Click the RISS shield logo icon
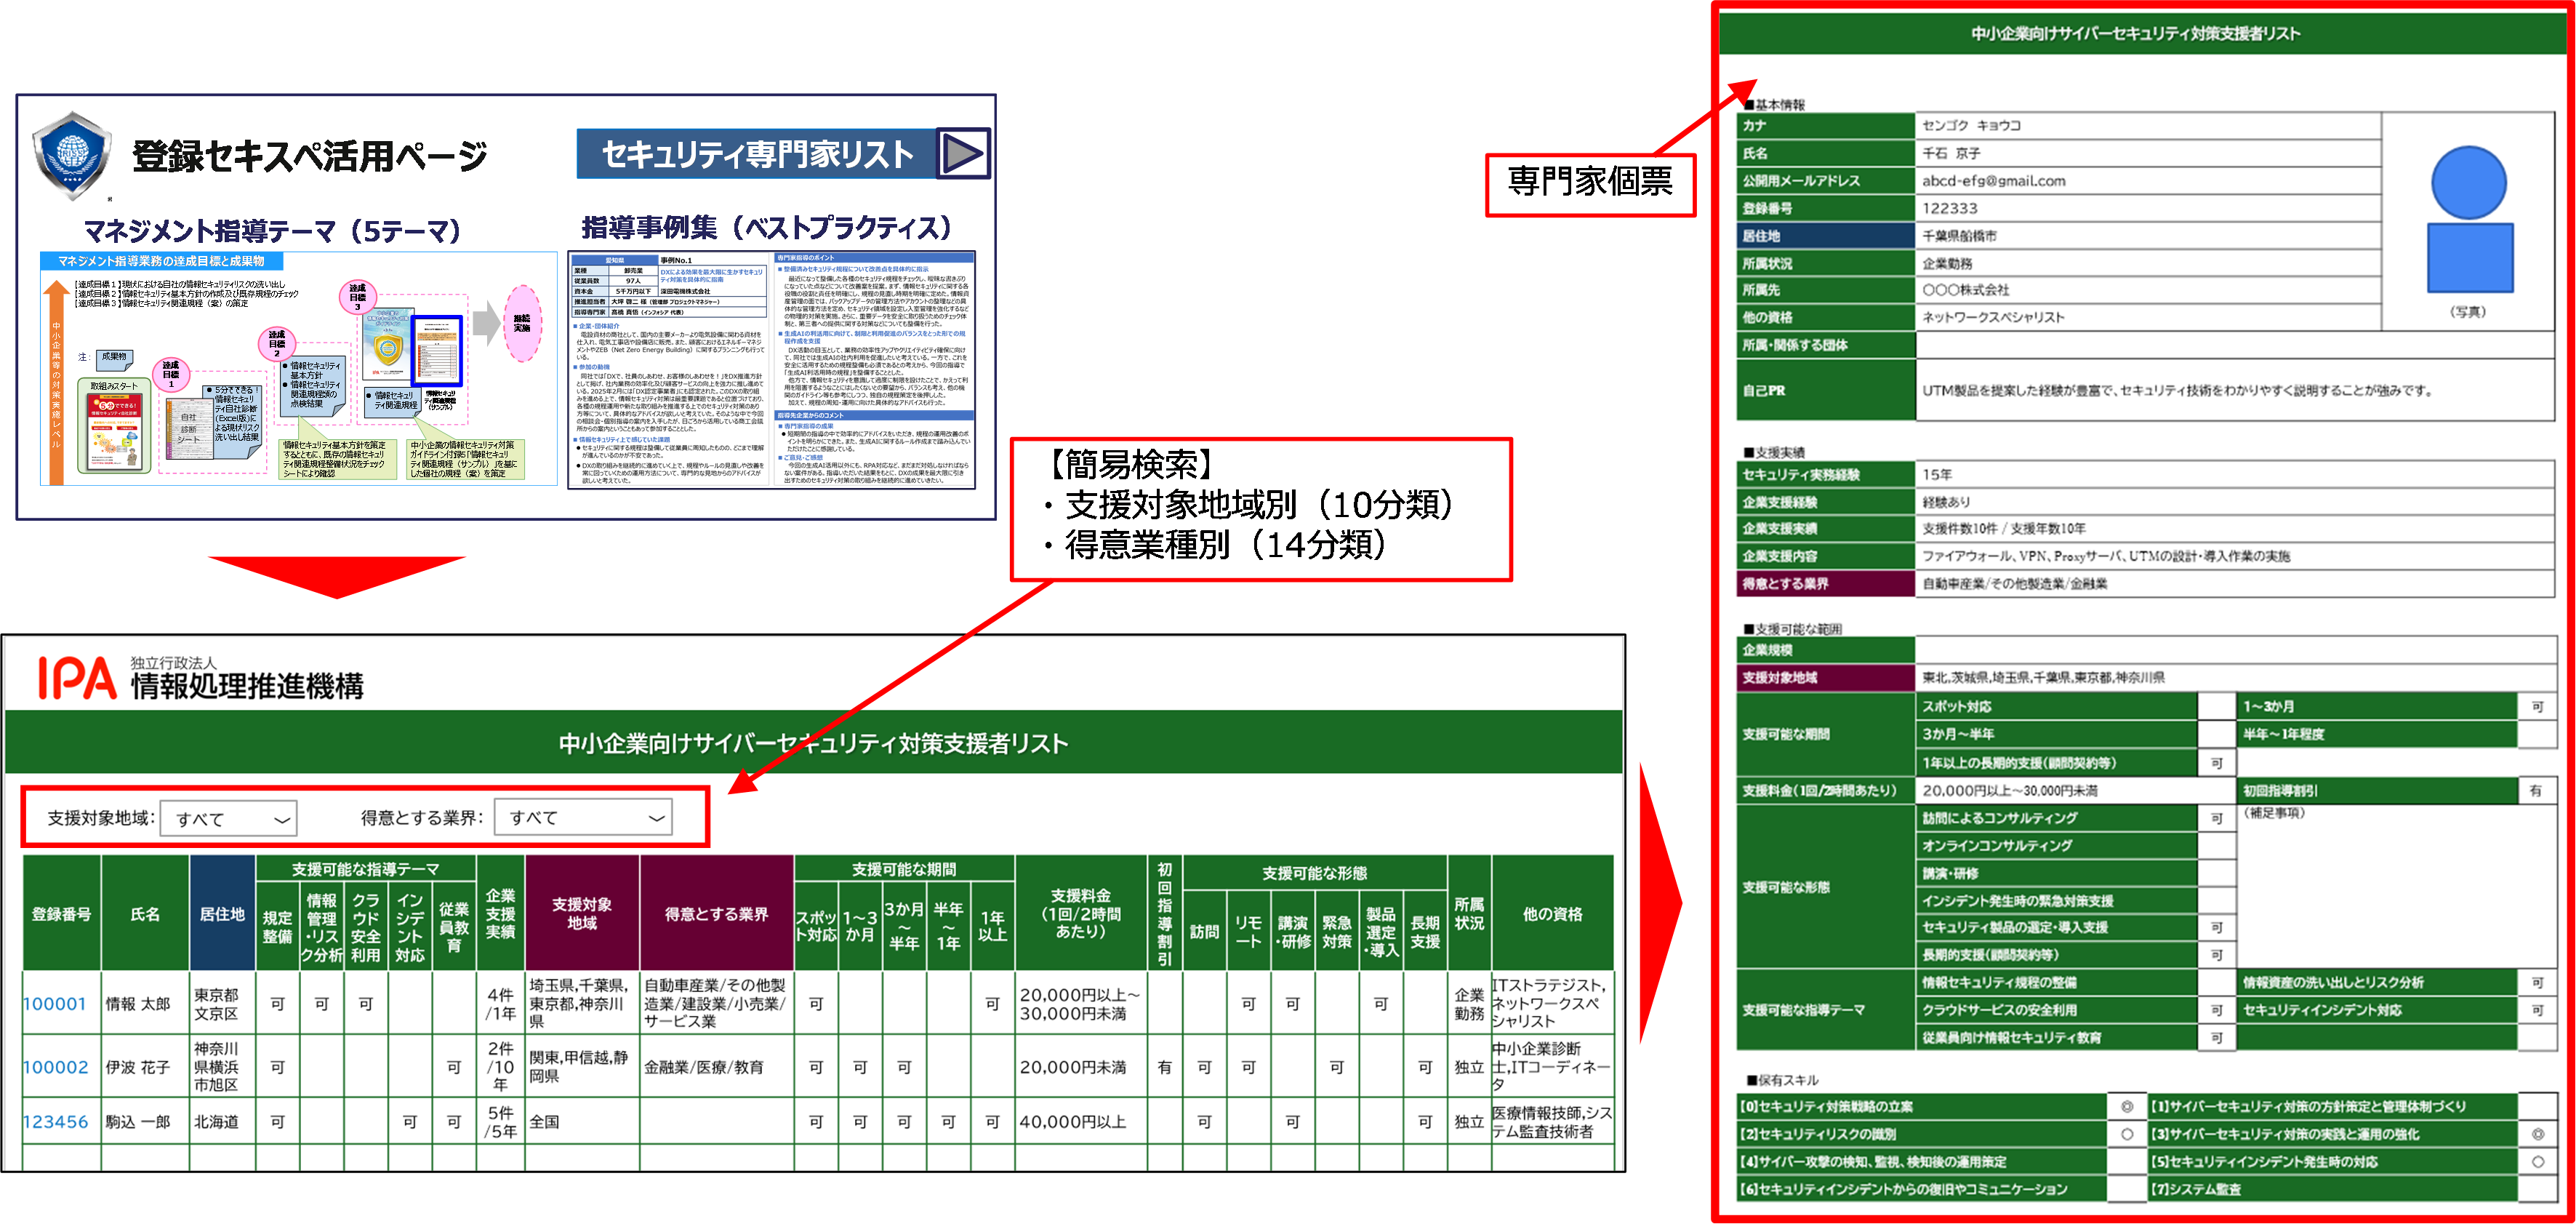Screen dimensions: 2576x1224 [x=71, y=155]
